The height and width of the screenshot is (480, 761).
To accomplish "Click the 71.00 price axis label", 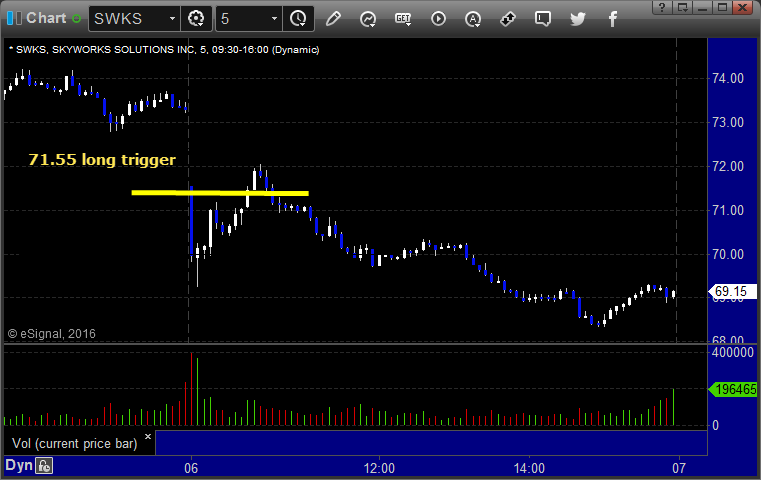I will (728, 211).
